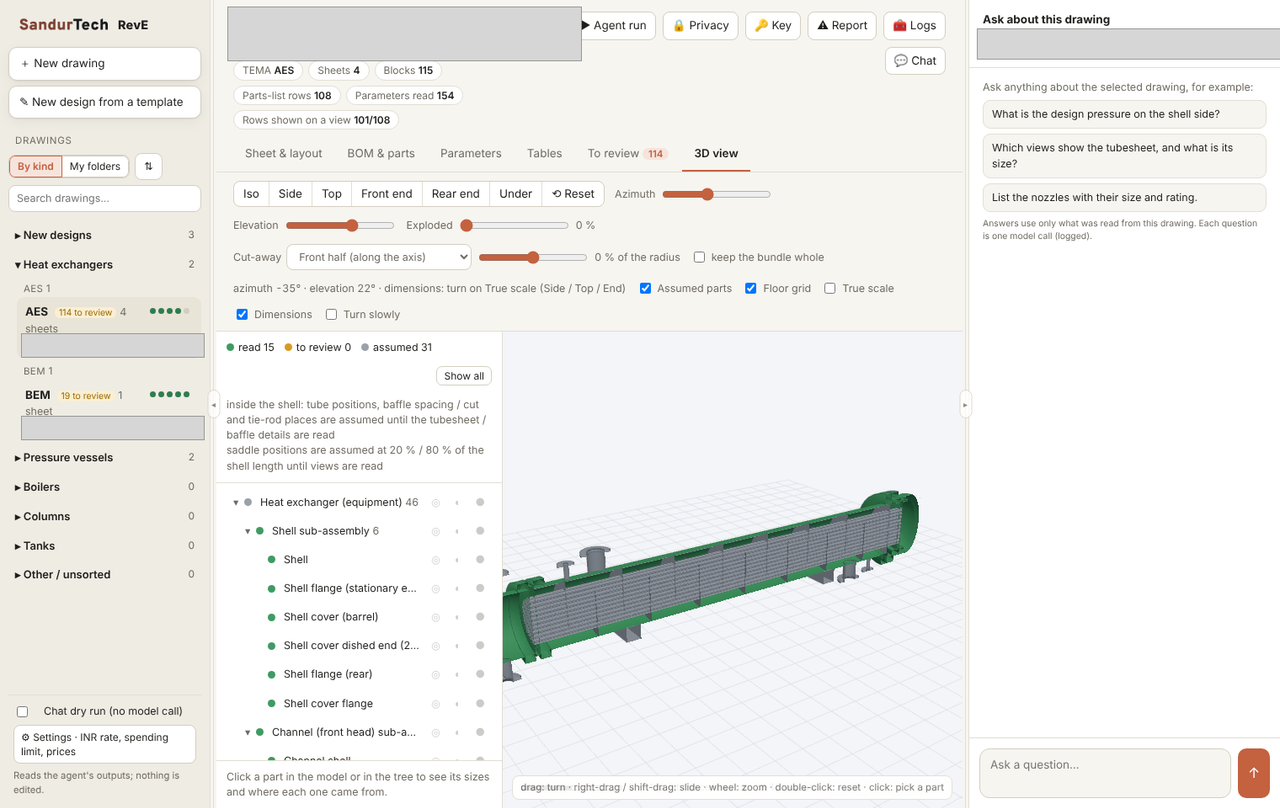Click the New drawing button

[x=105, y=63]
